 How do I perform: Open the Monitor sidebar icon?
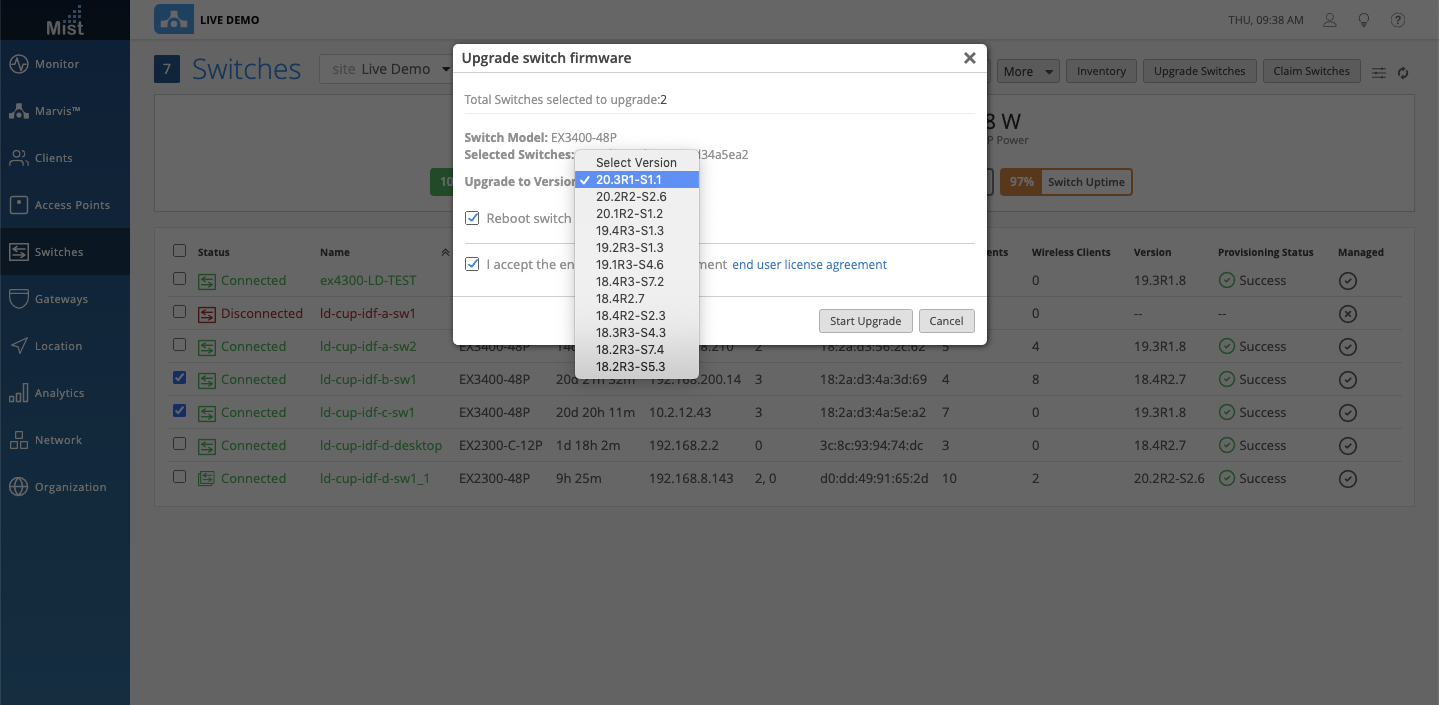[18, 64]
